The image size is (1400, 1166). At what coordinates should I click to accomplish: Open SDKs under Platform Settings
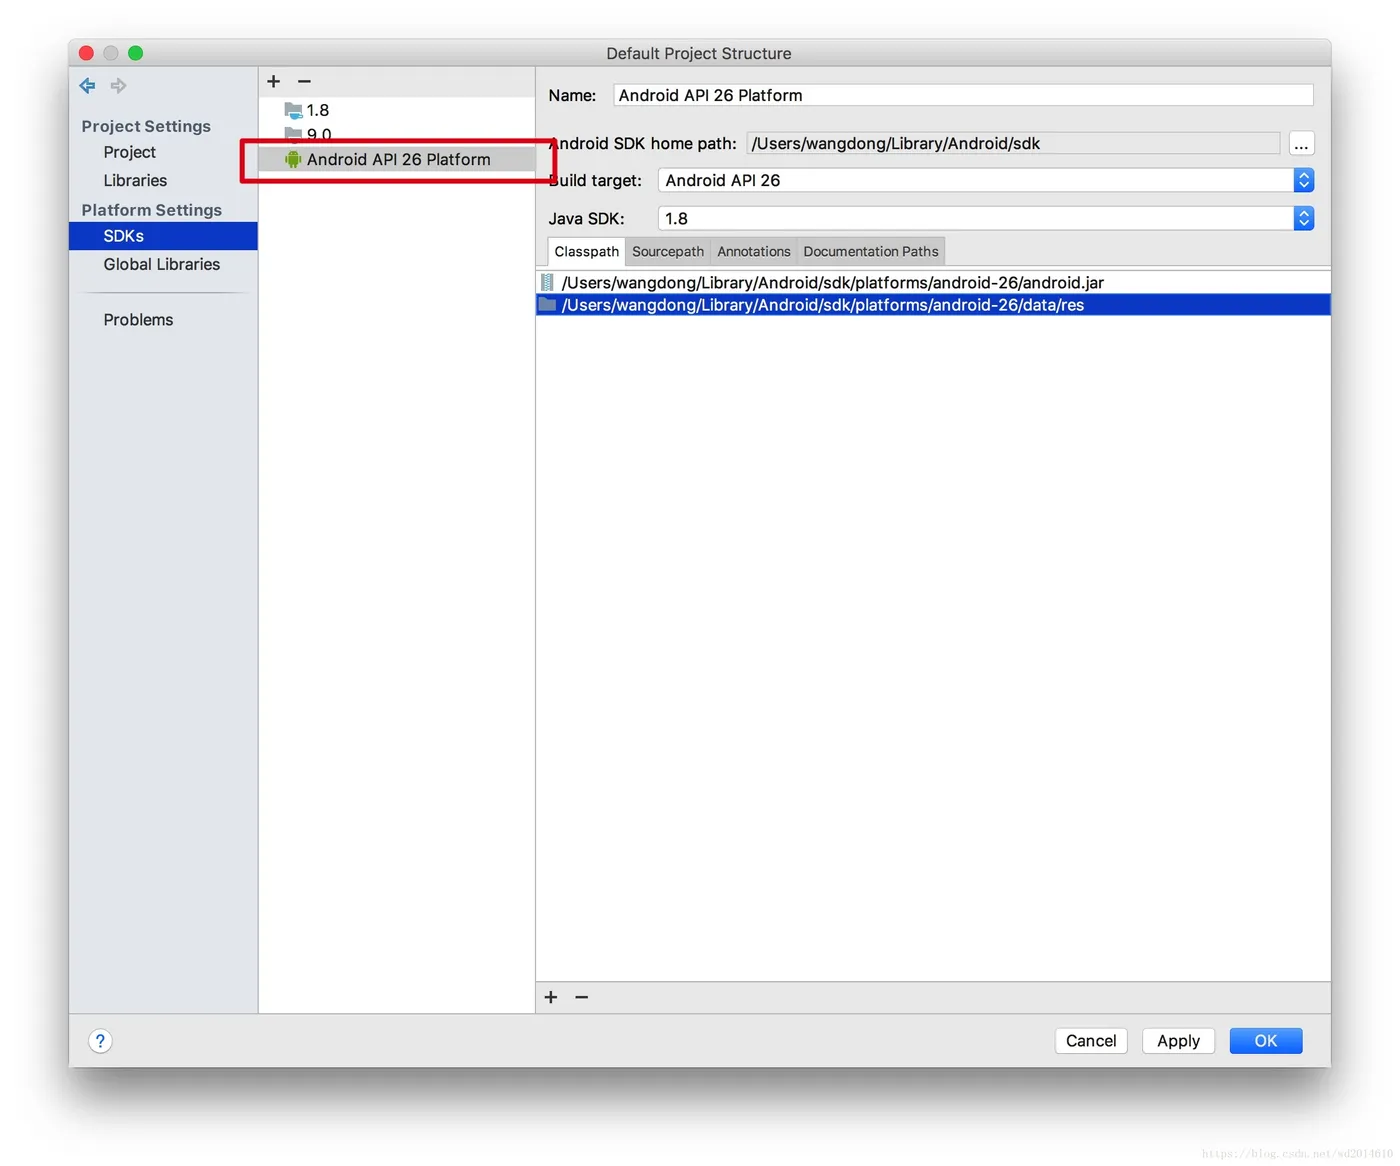point(163,236)
